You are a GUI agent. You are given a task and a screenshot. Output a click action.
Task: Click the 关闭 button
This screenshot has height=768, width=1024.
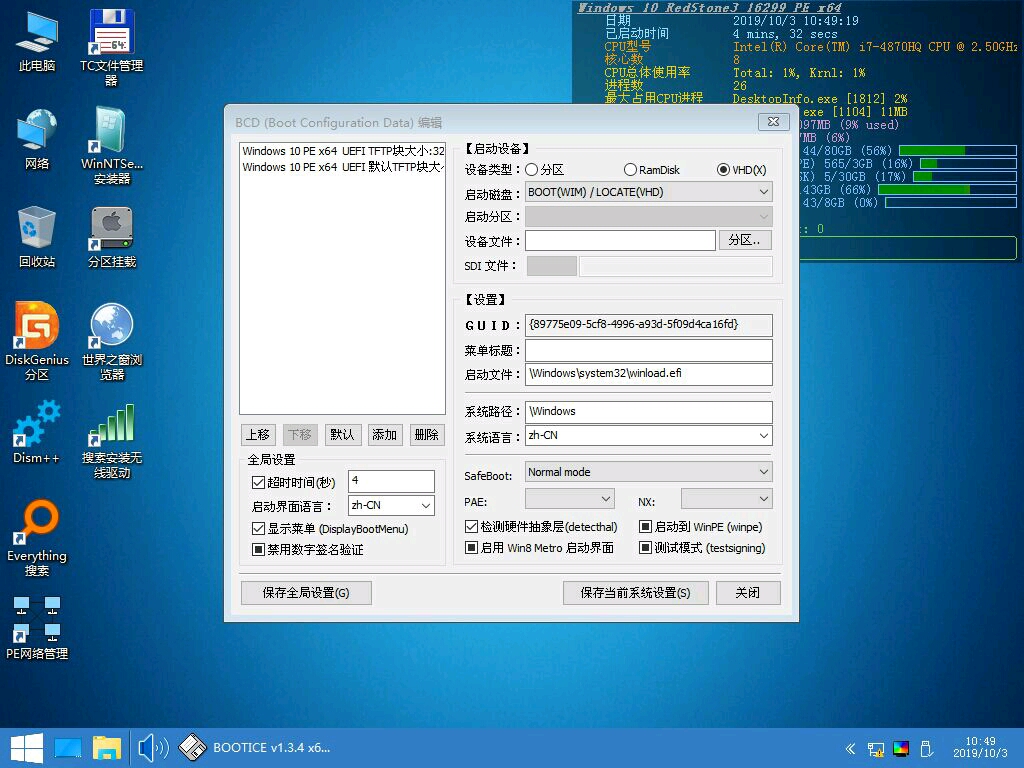coord(748,593)
